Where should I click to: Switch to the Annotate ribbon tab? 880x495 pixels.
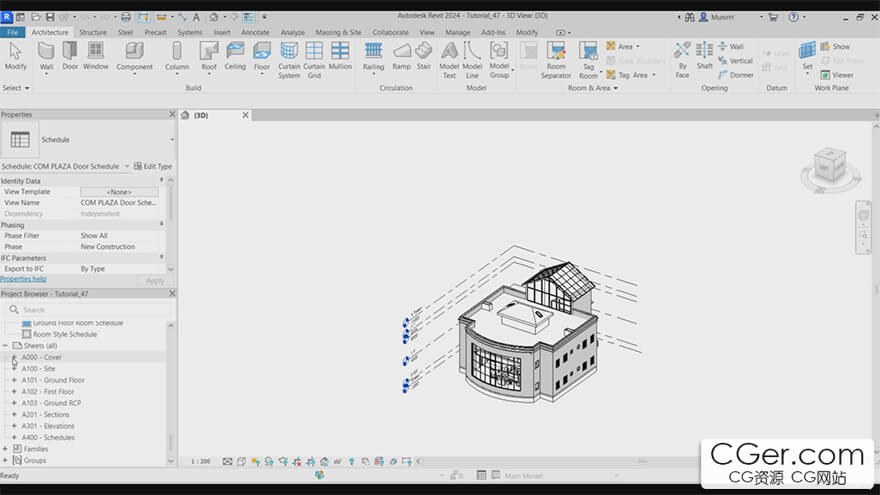[255, 33]
